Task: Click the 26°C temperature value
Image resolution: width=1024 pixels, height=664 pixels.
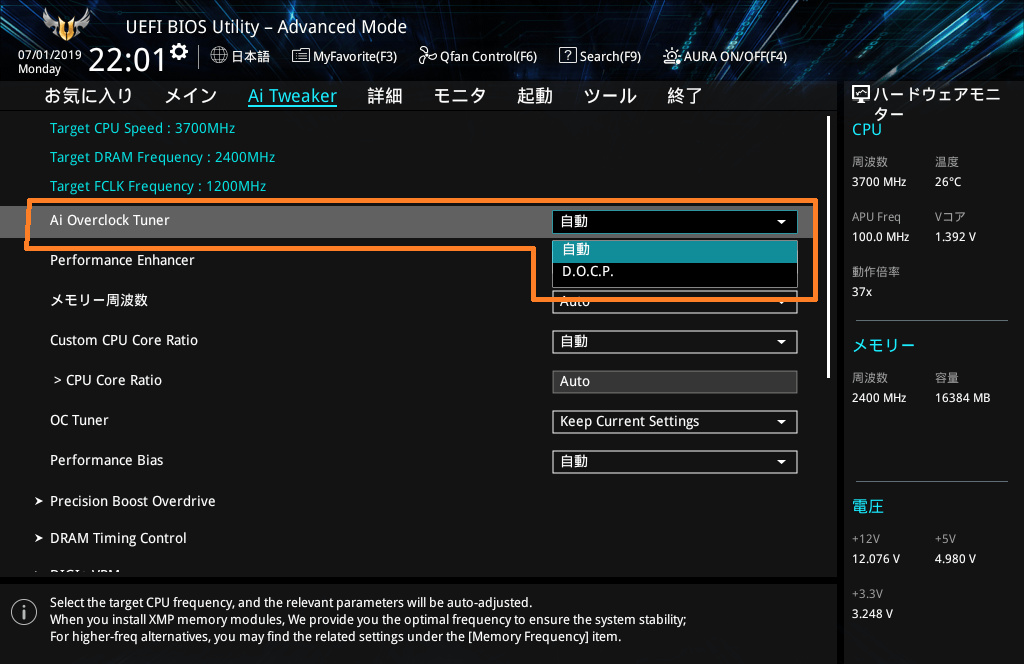Action: 948,182
